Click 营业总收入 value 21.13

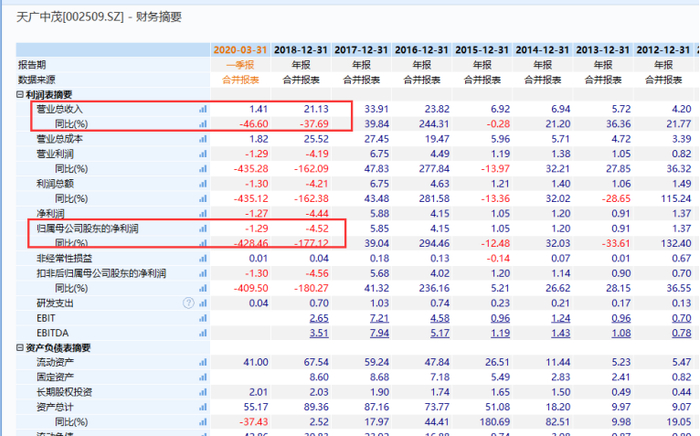coord(316,109)
